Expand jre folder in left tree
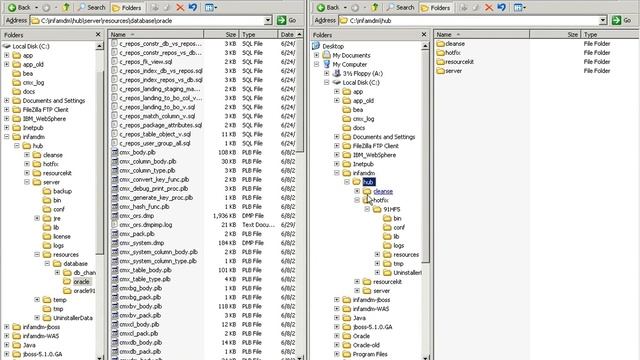 (x=37, y=218)
